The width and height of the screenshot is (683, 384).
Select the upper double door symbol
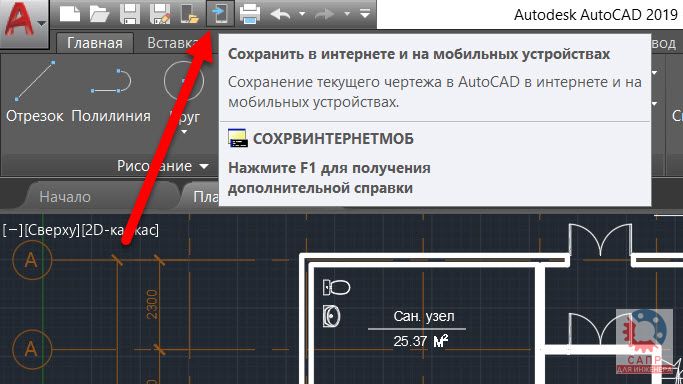tap(600, 240)
